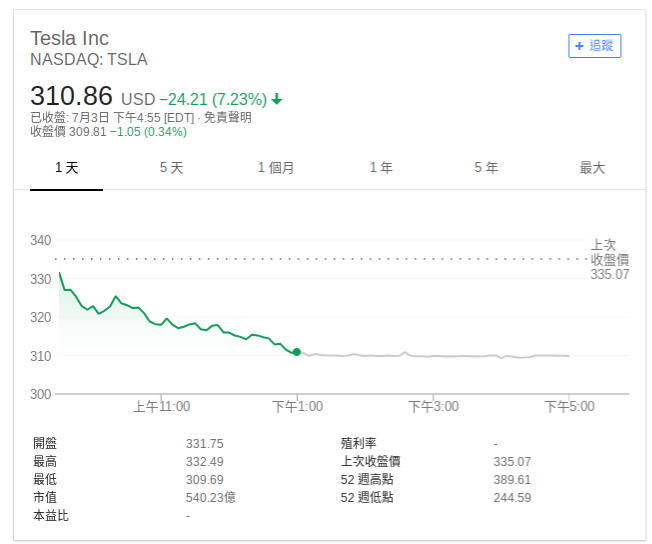Click the 52 週高點 value 389.61
This screenshot has width=652, height=544.
[512, 480]
